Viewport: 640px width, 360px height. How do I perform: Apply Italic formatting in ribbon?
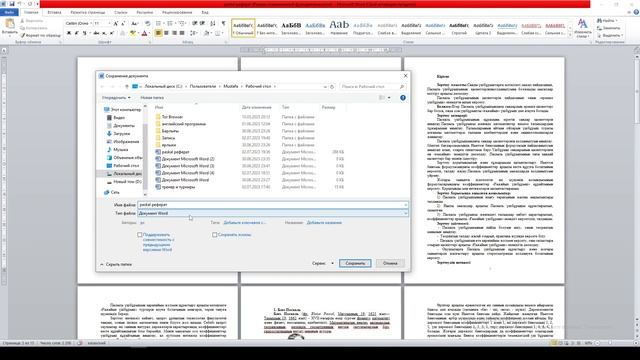pos(76,33)
